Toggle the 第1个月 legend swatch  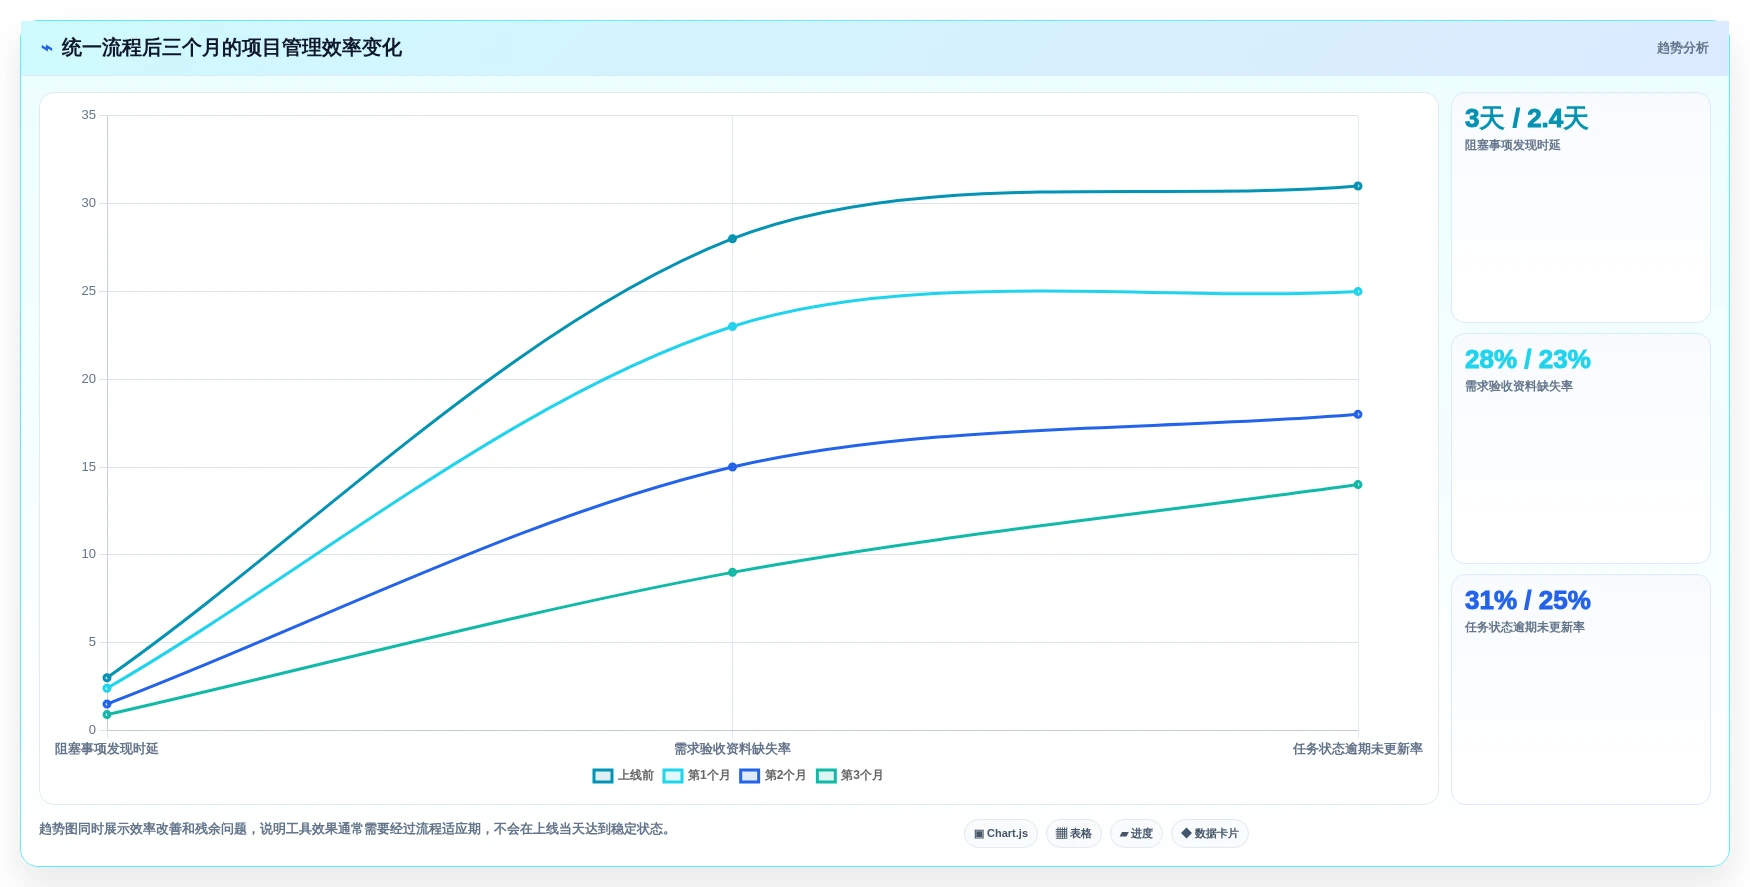(673, 776)
